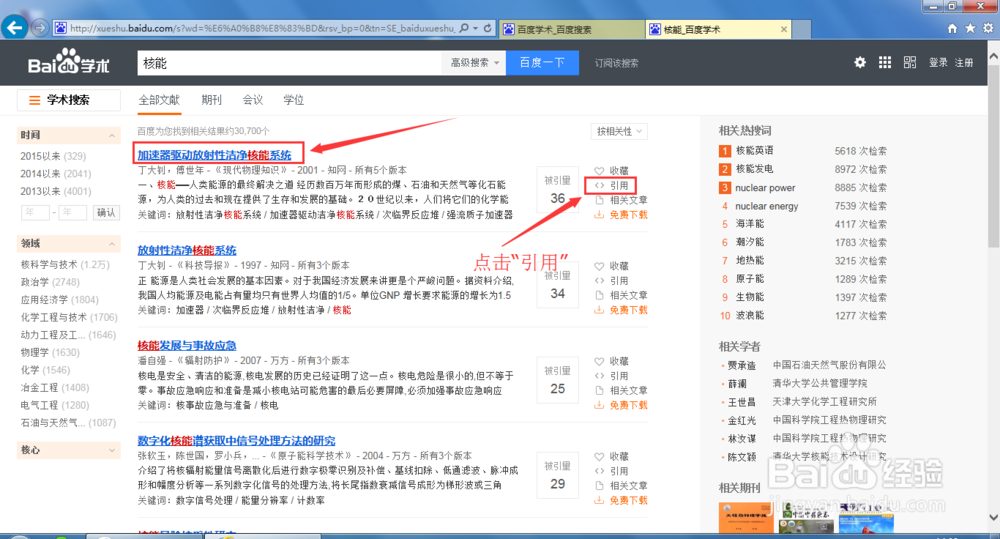Click the start year input field
This screenshot has height=539, width=1000.
click(x=34, y=212)
